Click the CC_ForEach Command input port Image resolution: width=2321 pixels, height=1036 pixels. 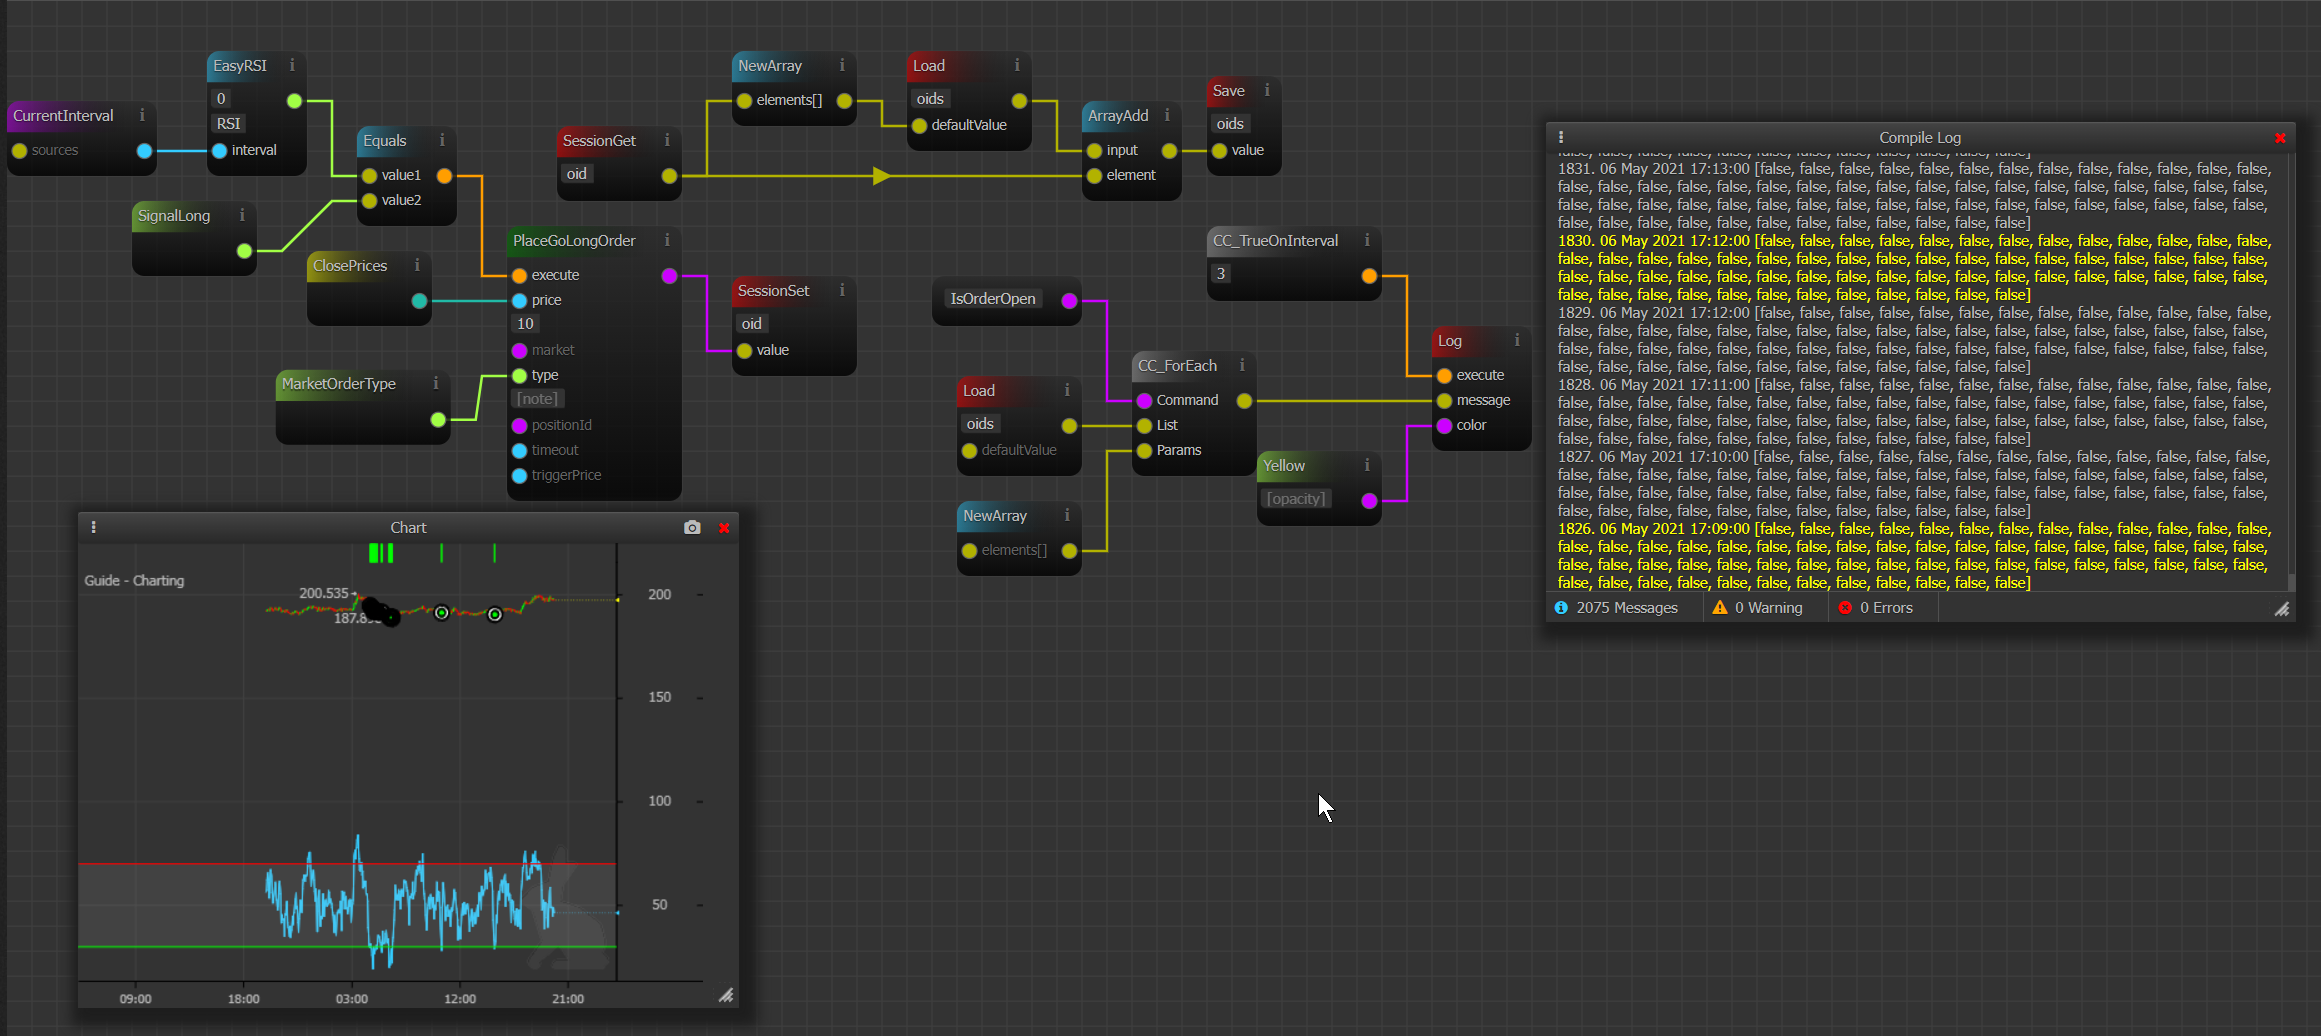pyautogui.click(x=1144, y=401)
